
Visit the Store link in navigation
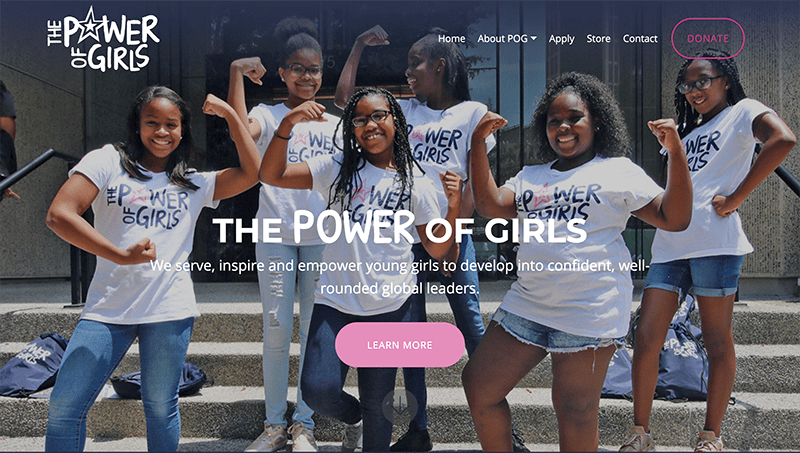598,38
